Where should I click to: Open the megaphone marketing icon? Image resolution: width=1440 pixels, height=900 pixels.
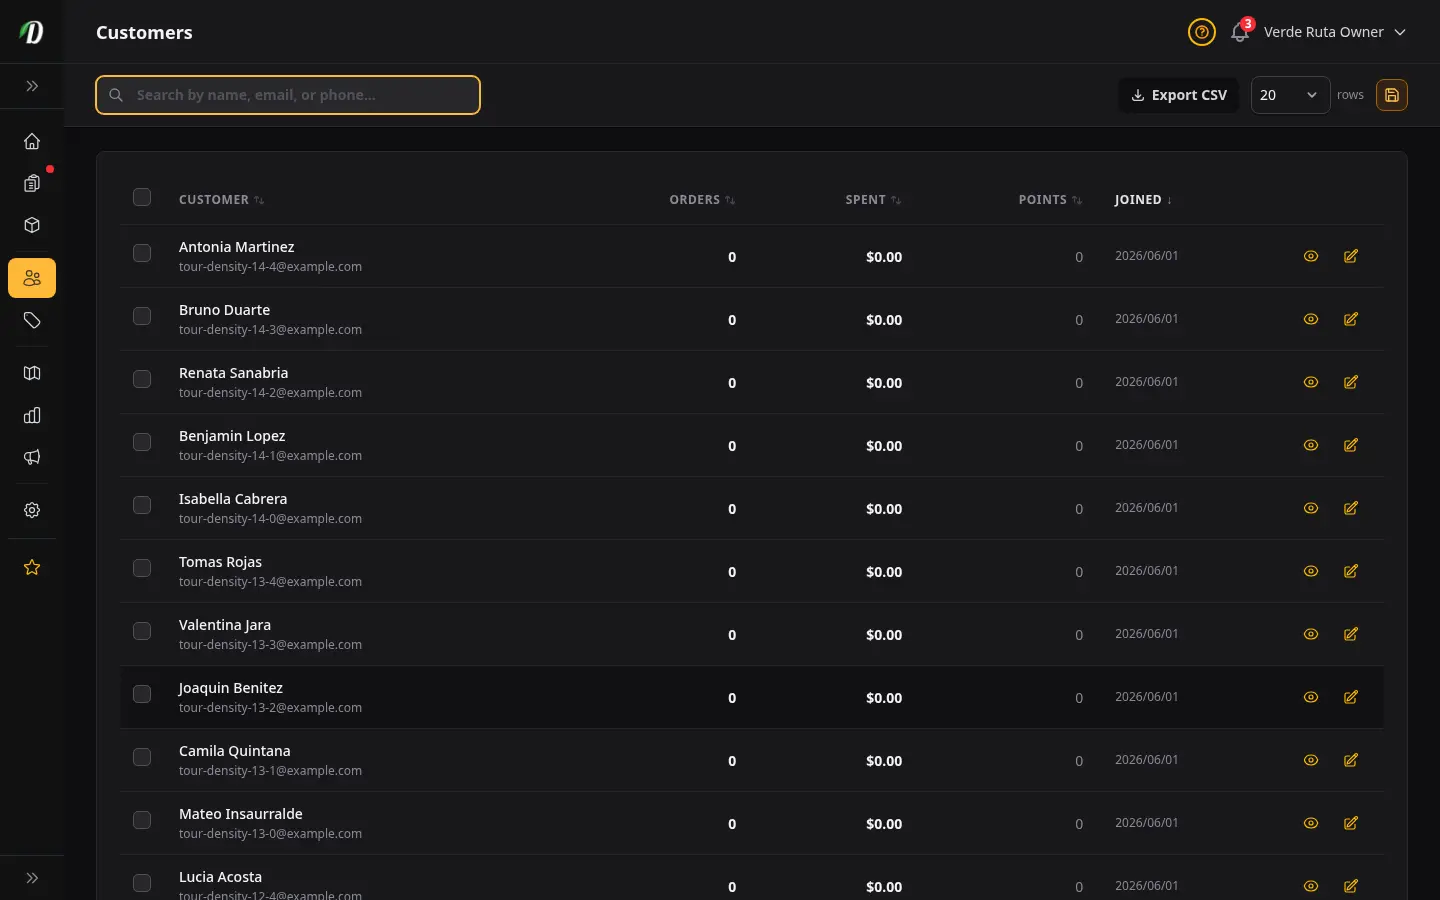[32, 457]
